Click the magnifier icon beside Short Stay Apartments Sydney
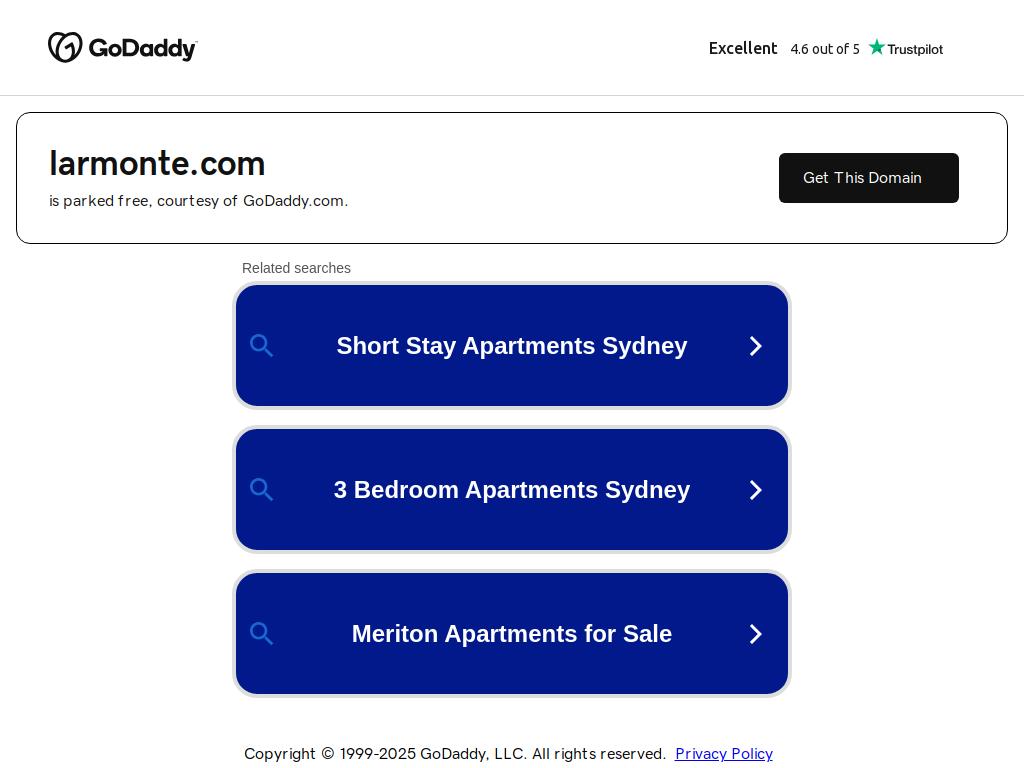Viewport: 1024px width, 768px height. pos(261,345)
